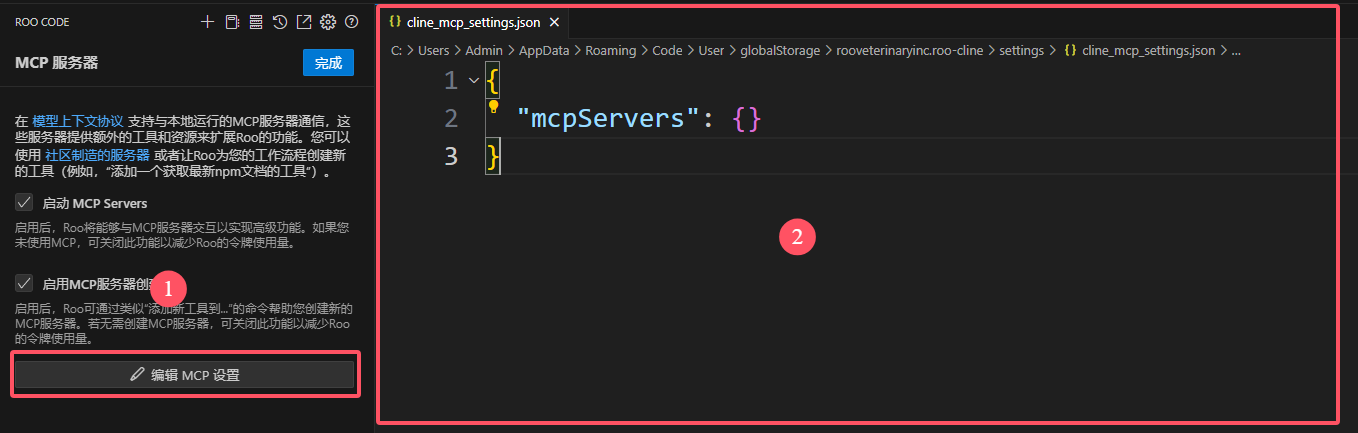Select the cline_mcp_settings.json breadcrumb file item

tap(1138, 50)
